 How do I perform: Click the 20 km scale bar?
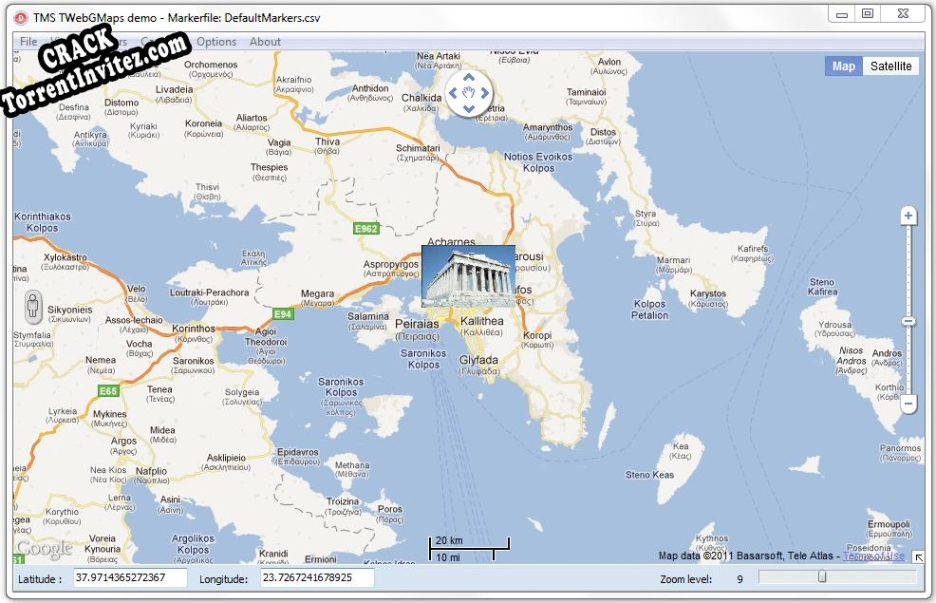click(469, 543)
